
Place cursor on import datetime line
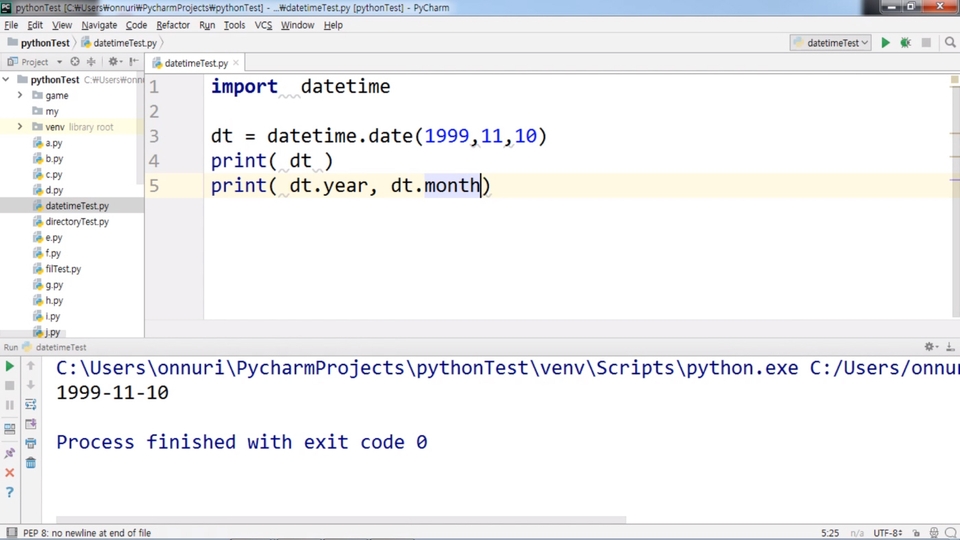(300, 86)
